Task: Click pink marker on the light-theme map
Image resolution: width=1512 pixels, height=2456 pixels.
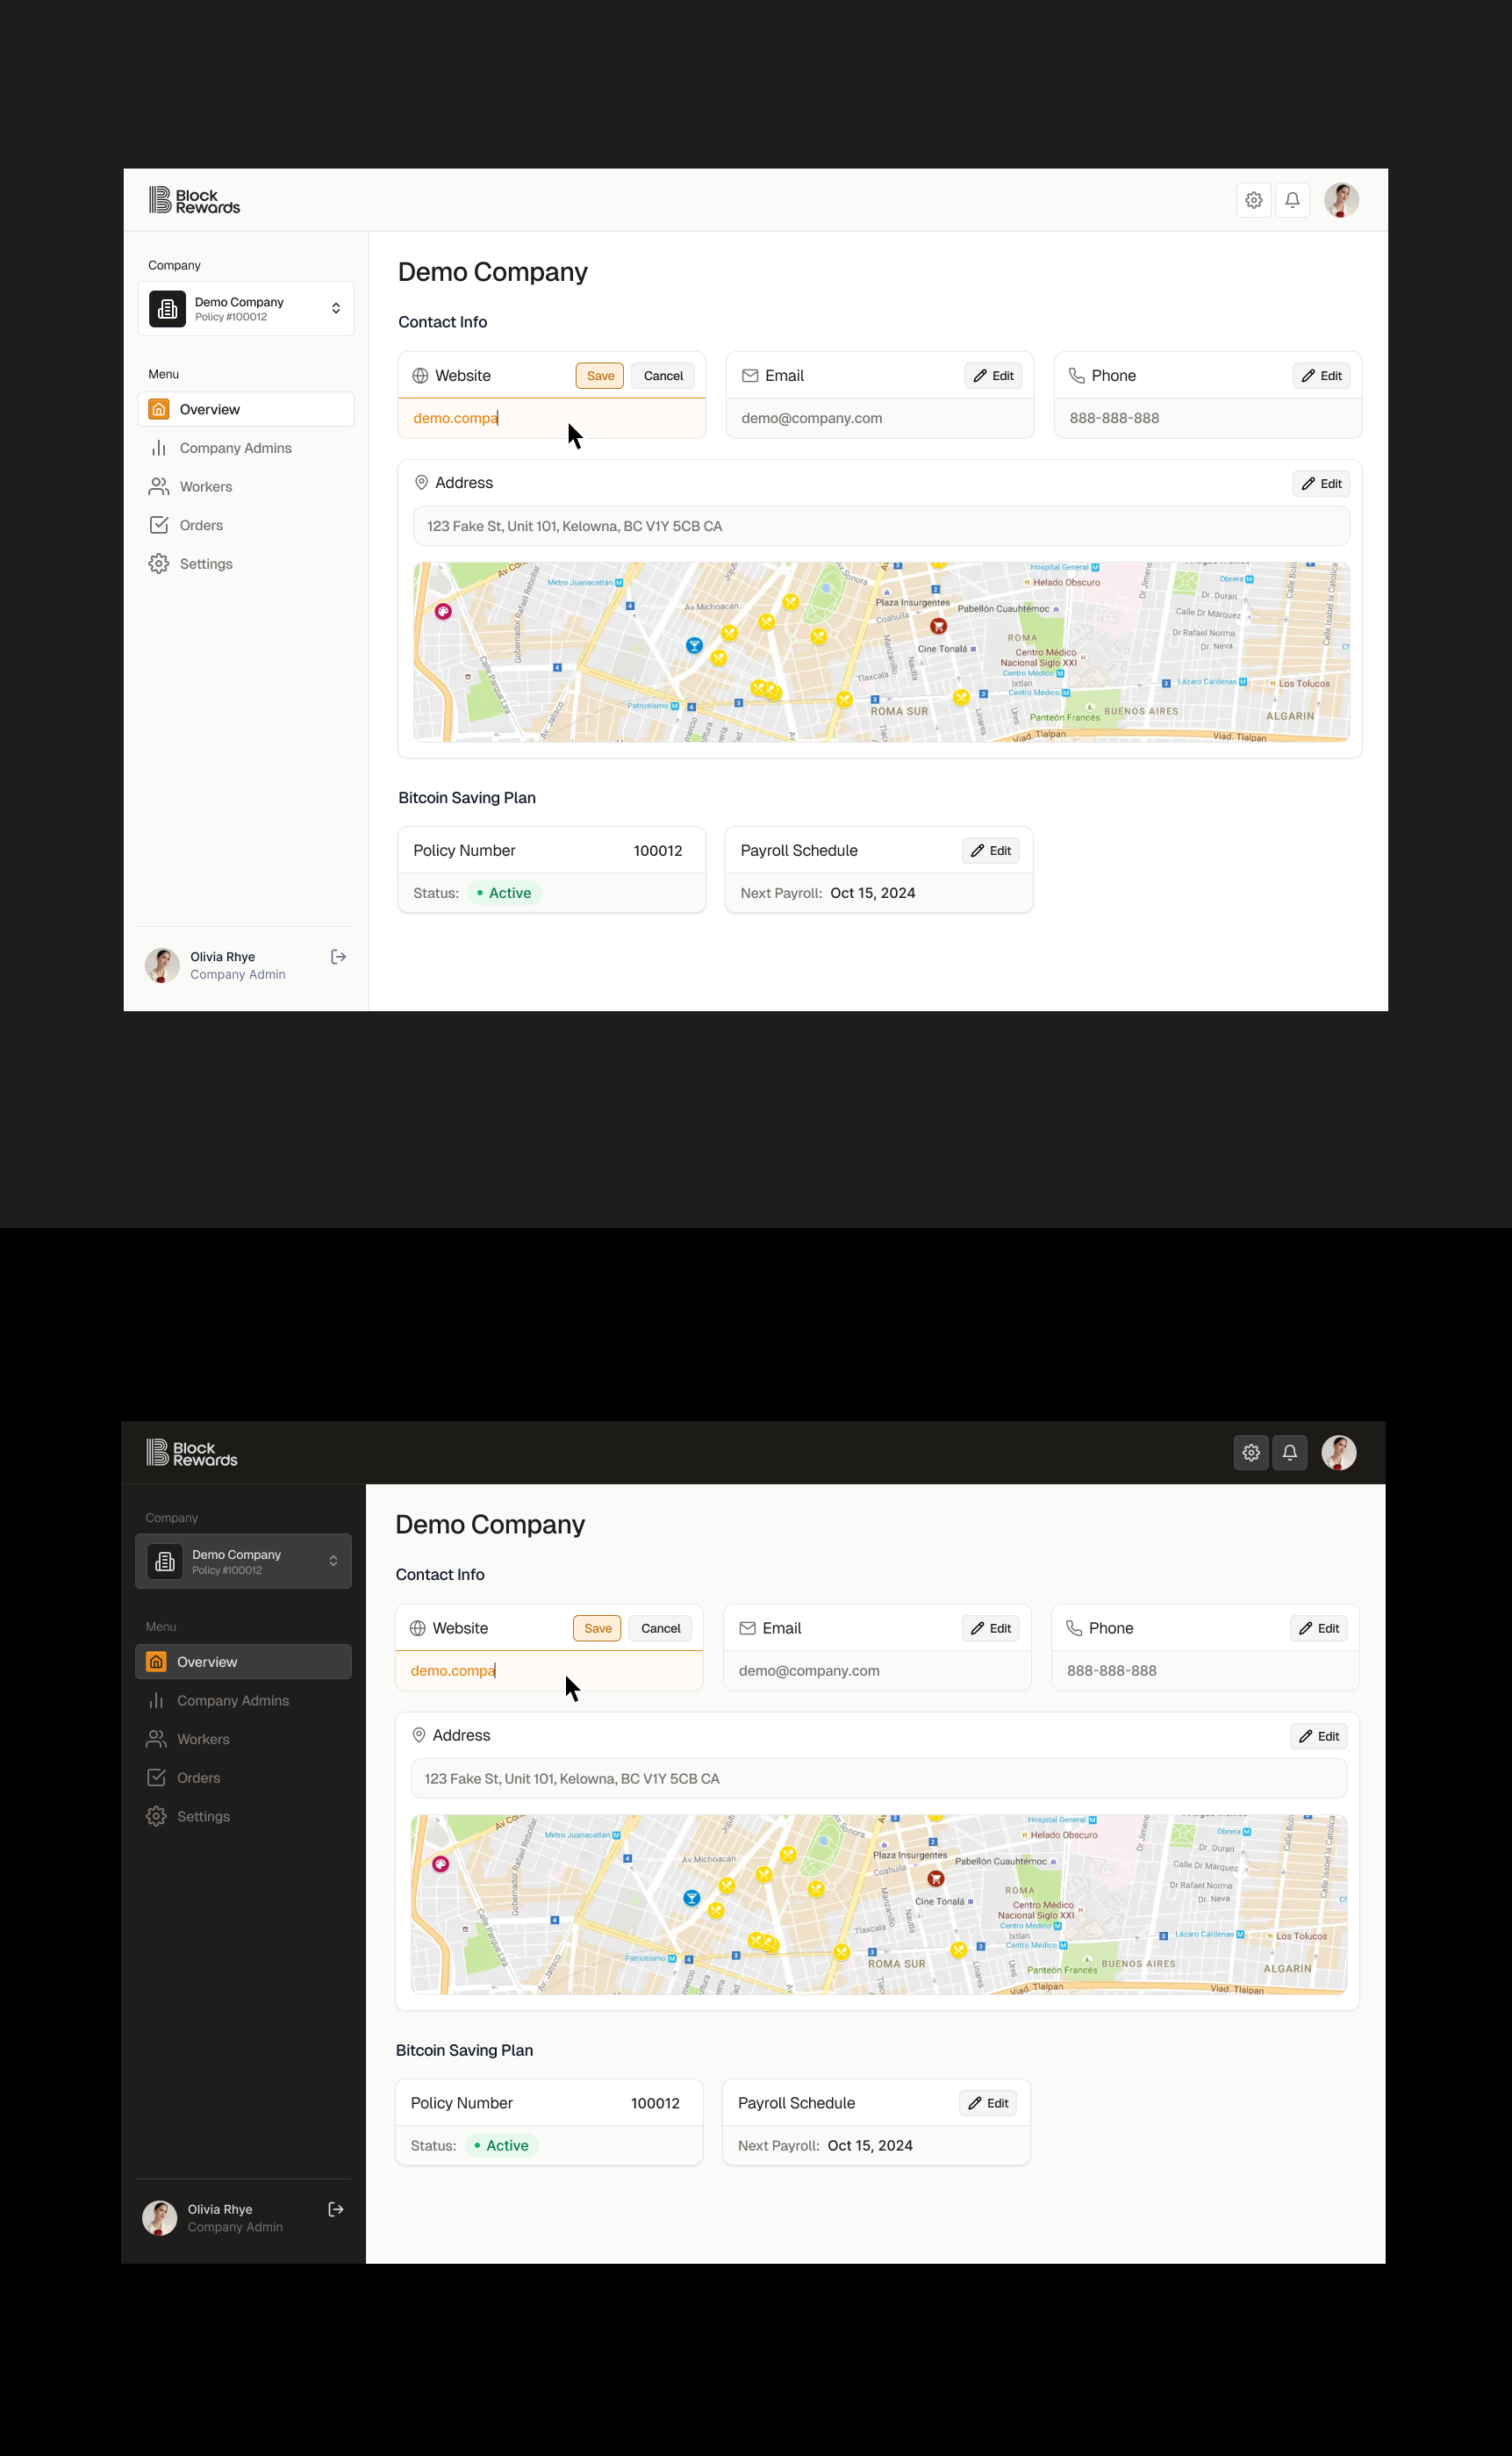Action: pos(443,611)
